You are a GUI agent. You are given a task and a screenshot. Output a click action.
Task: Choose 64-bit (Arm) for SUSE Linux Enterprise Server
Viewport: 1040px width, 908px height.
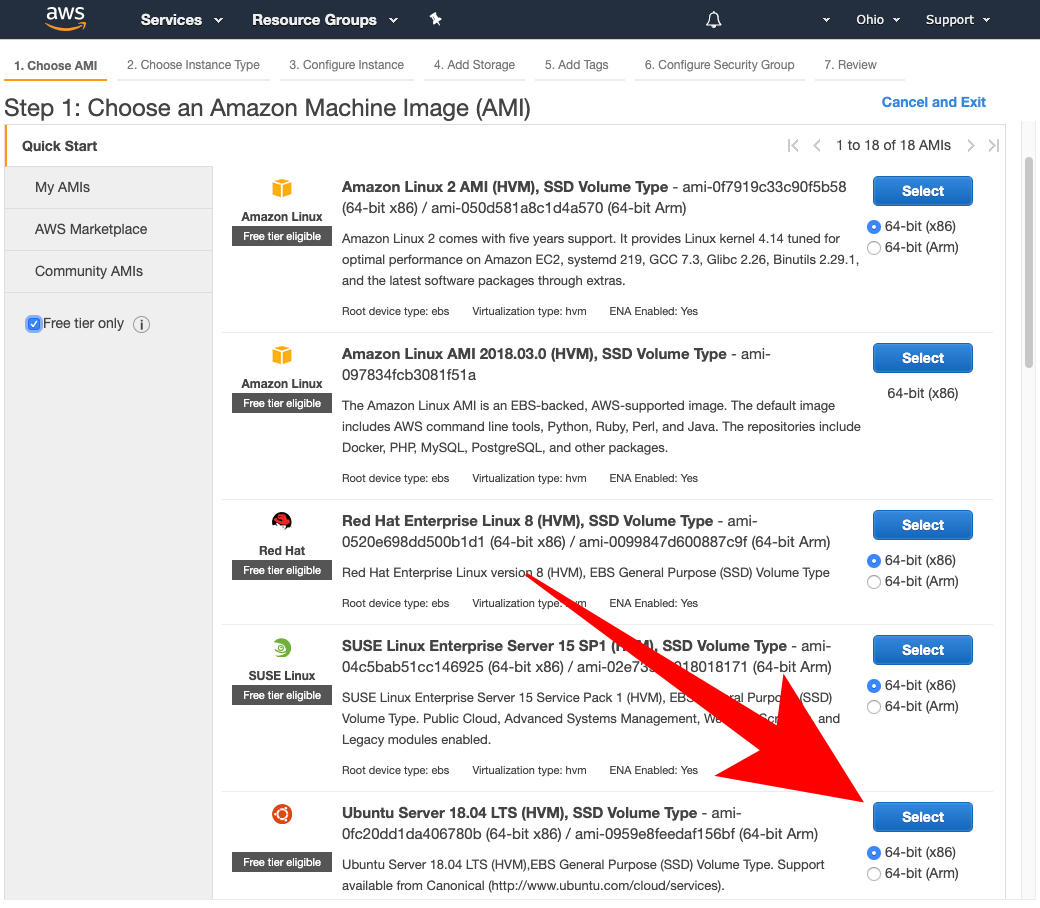tap(874, 707)
